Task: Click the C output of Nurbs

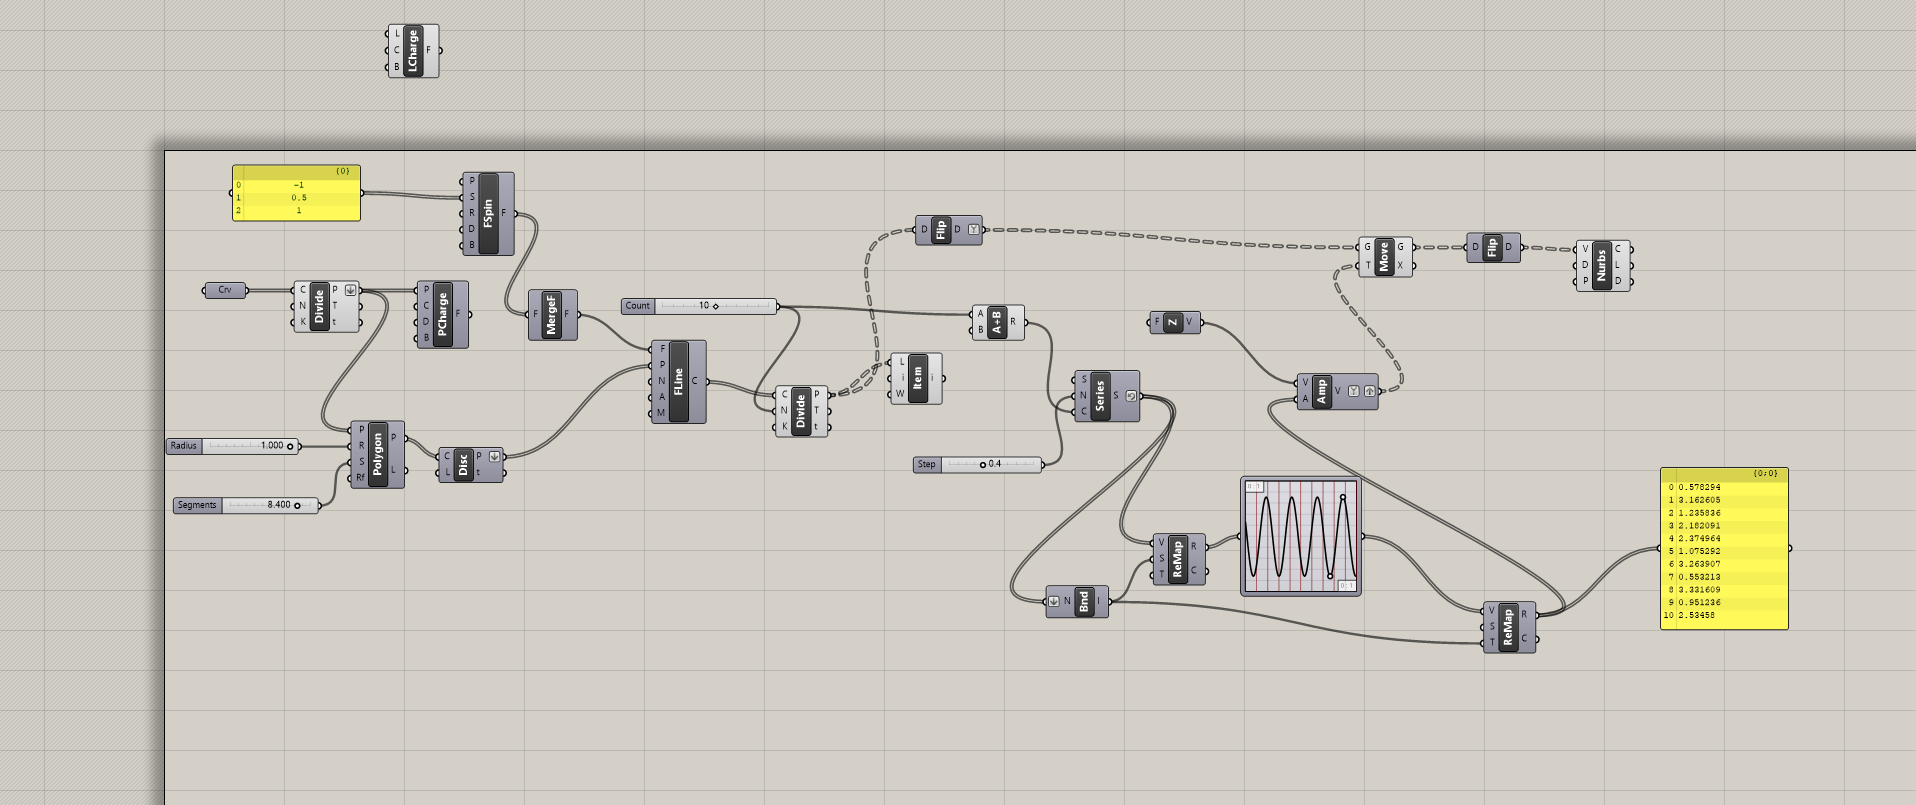Action: click(x=1618, y=249)
